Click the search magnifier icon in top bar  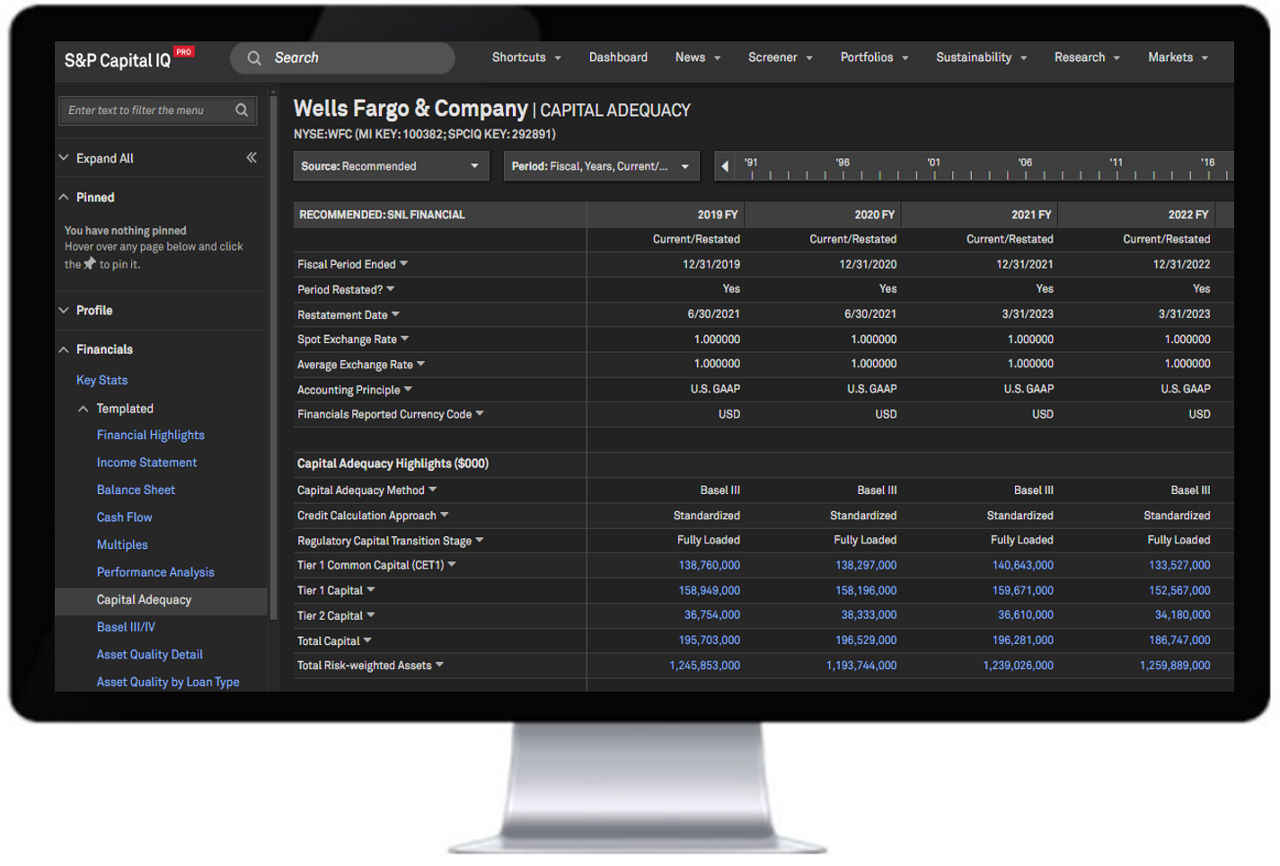(x=255, y=58)
